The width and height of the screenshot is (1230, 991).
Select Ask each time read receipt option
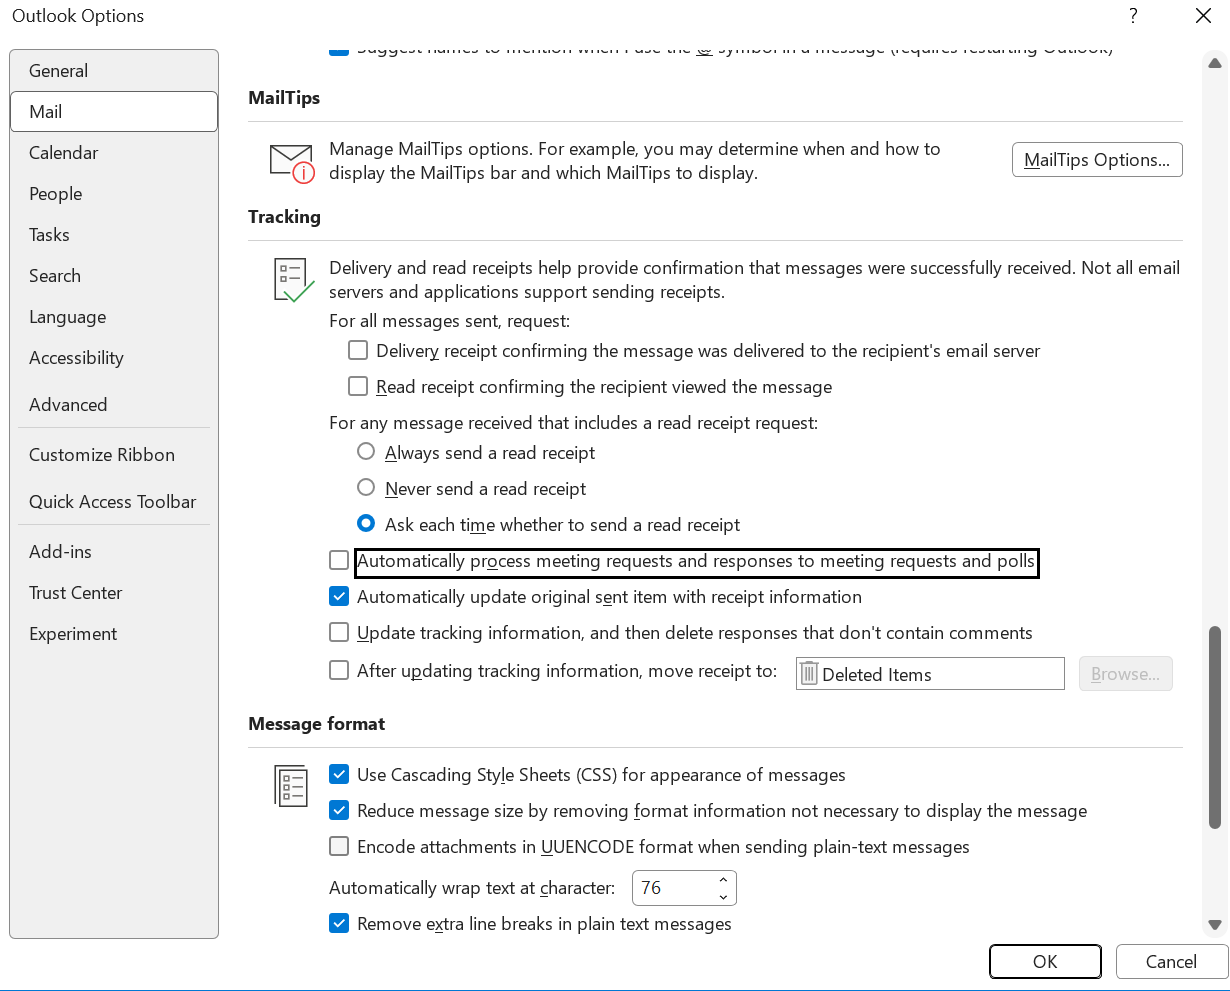point(366,524)
